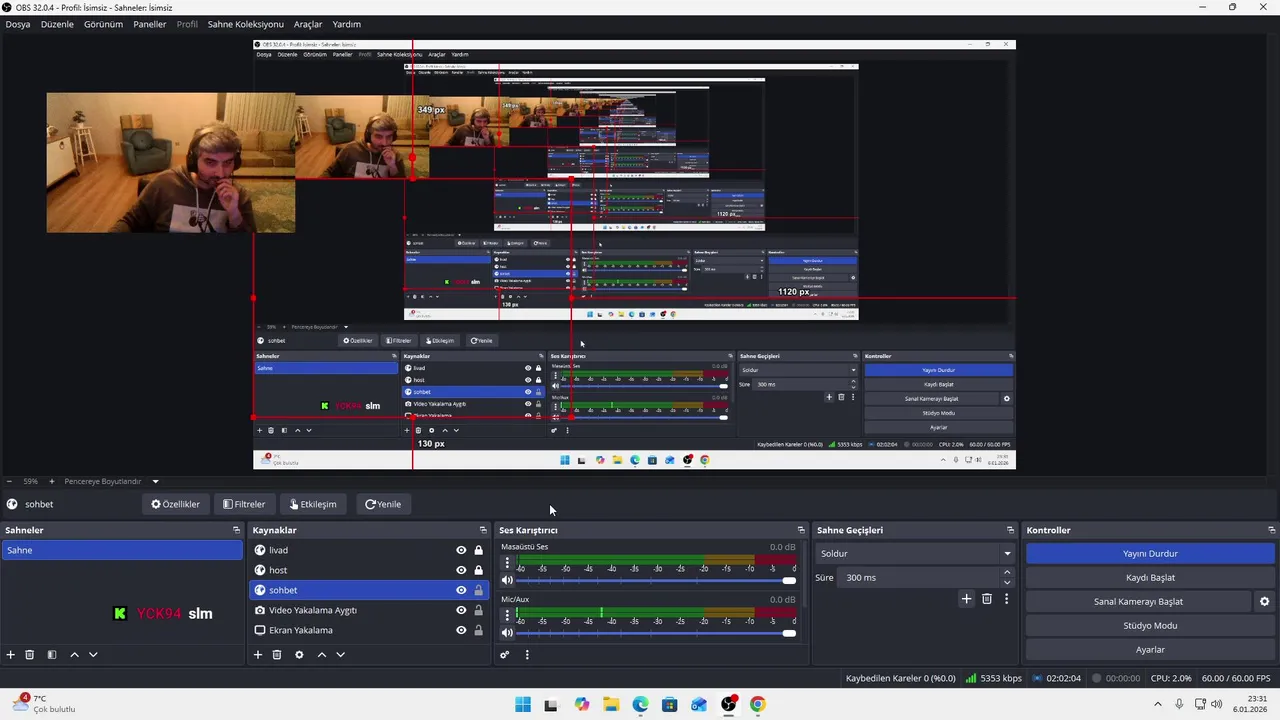This screenshot has width=1280, height=720.
Task: Open Pencereye Boyutlandır scaling dropdown
Action: click(111, 481)
